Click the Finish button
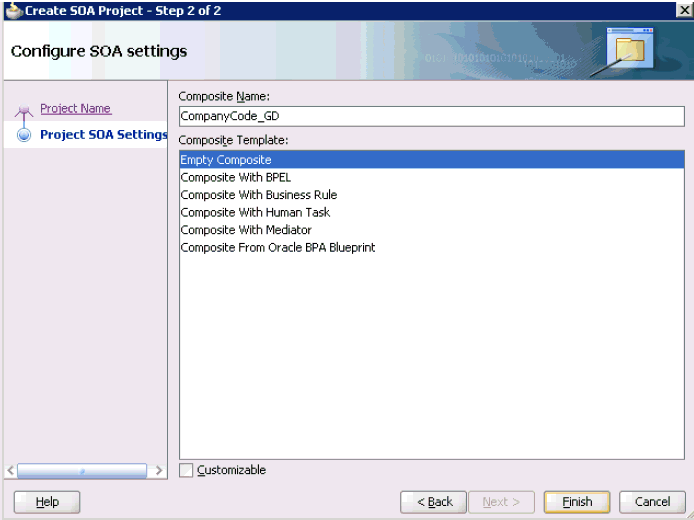Image resolution: width=694 pixels, height=520 pixels. pos(577,502)
